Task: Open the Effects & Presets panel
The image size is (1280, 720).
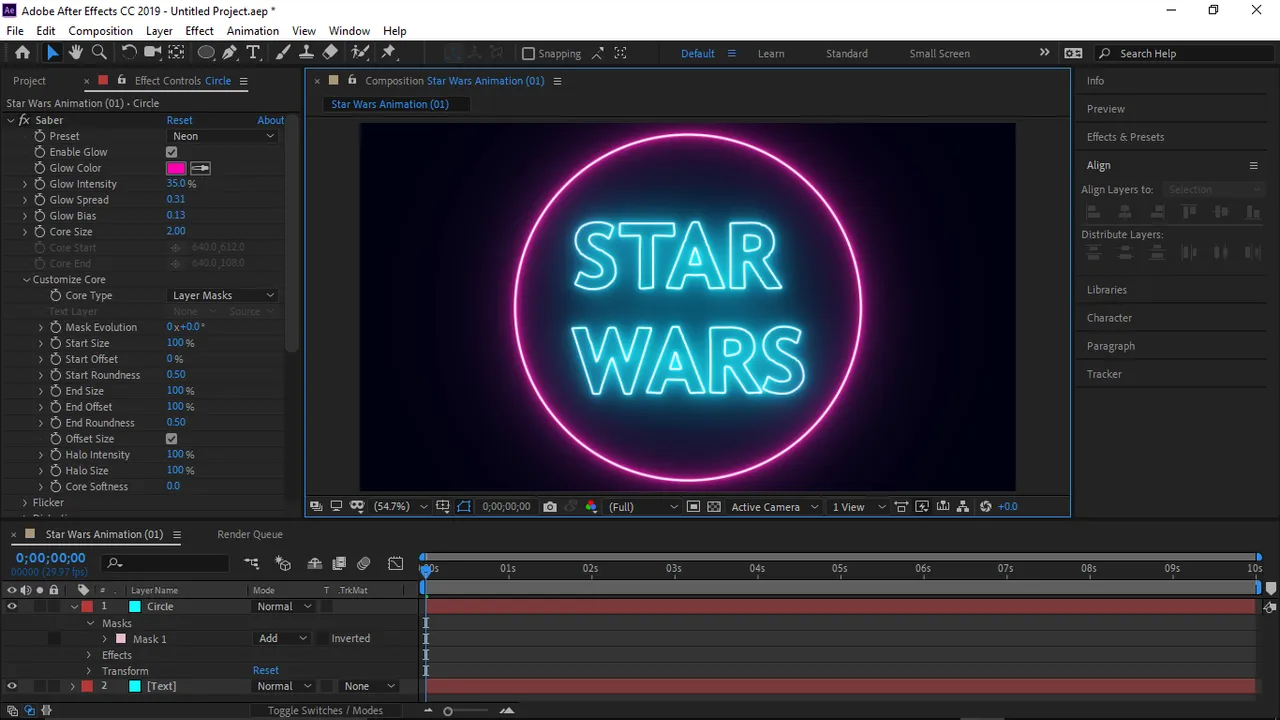Action: (x=1125, y=137)
